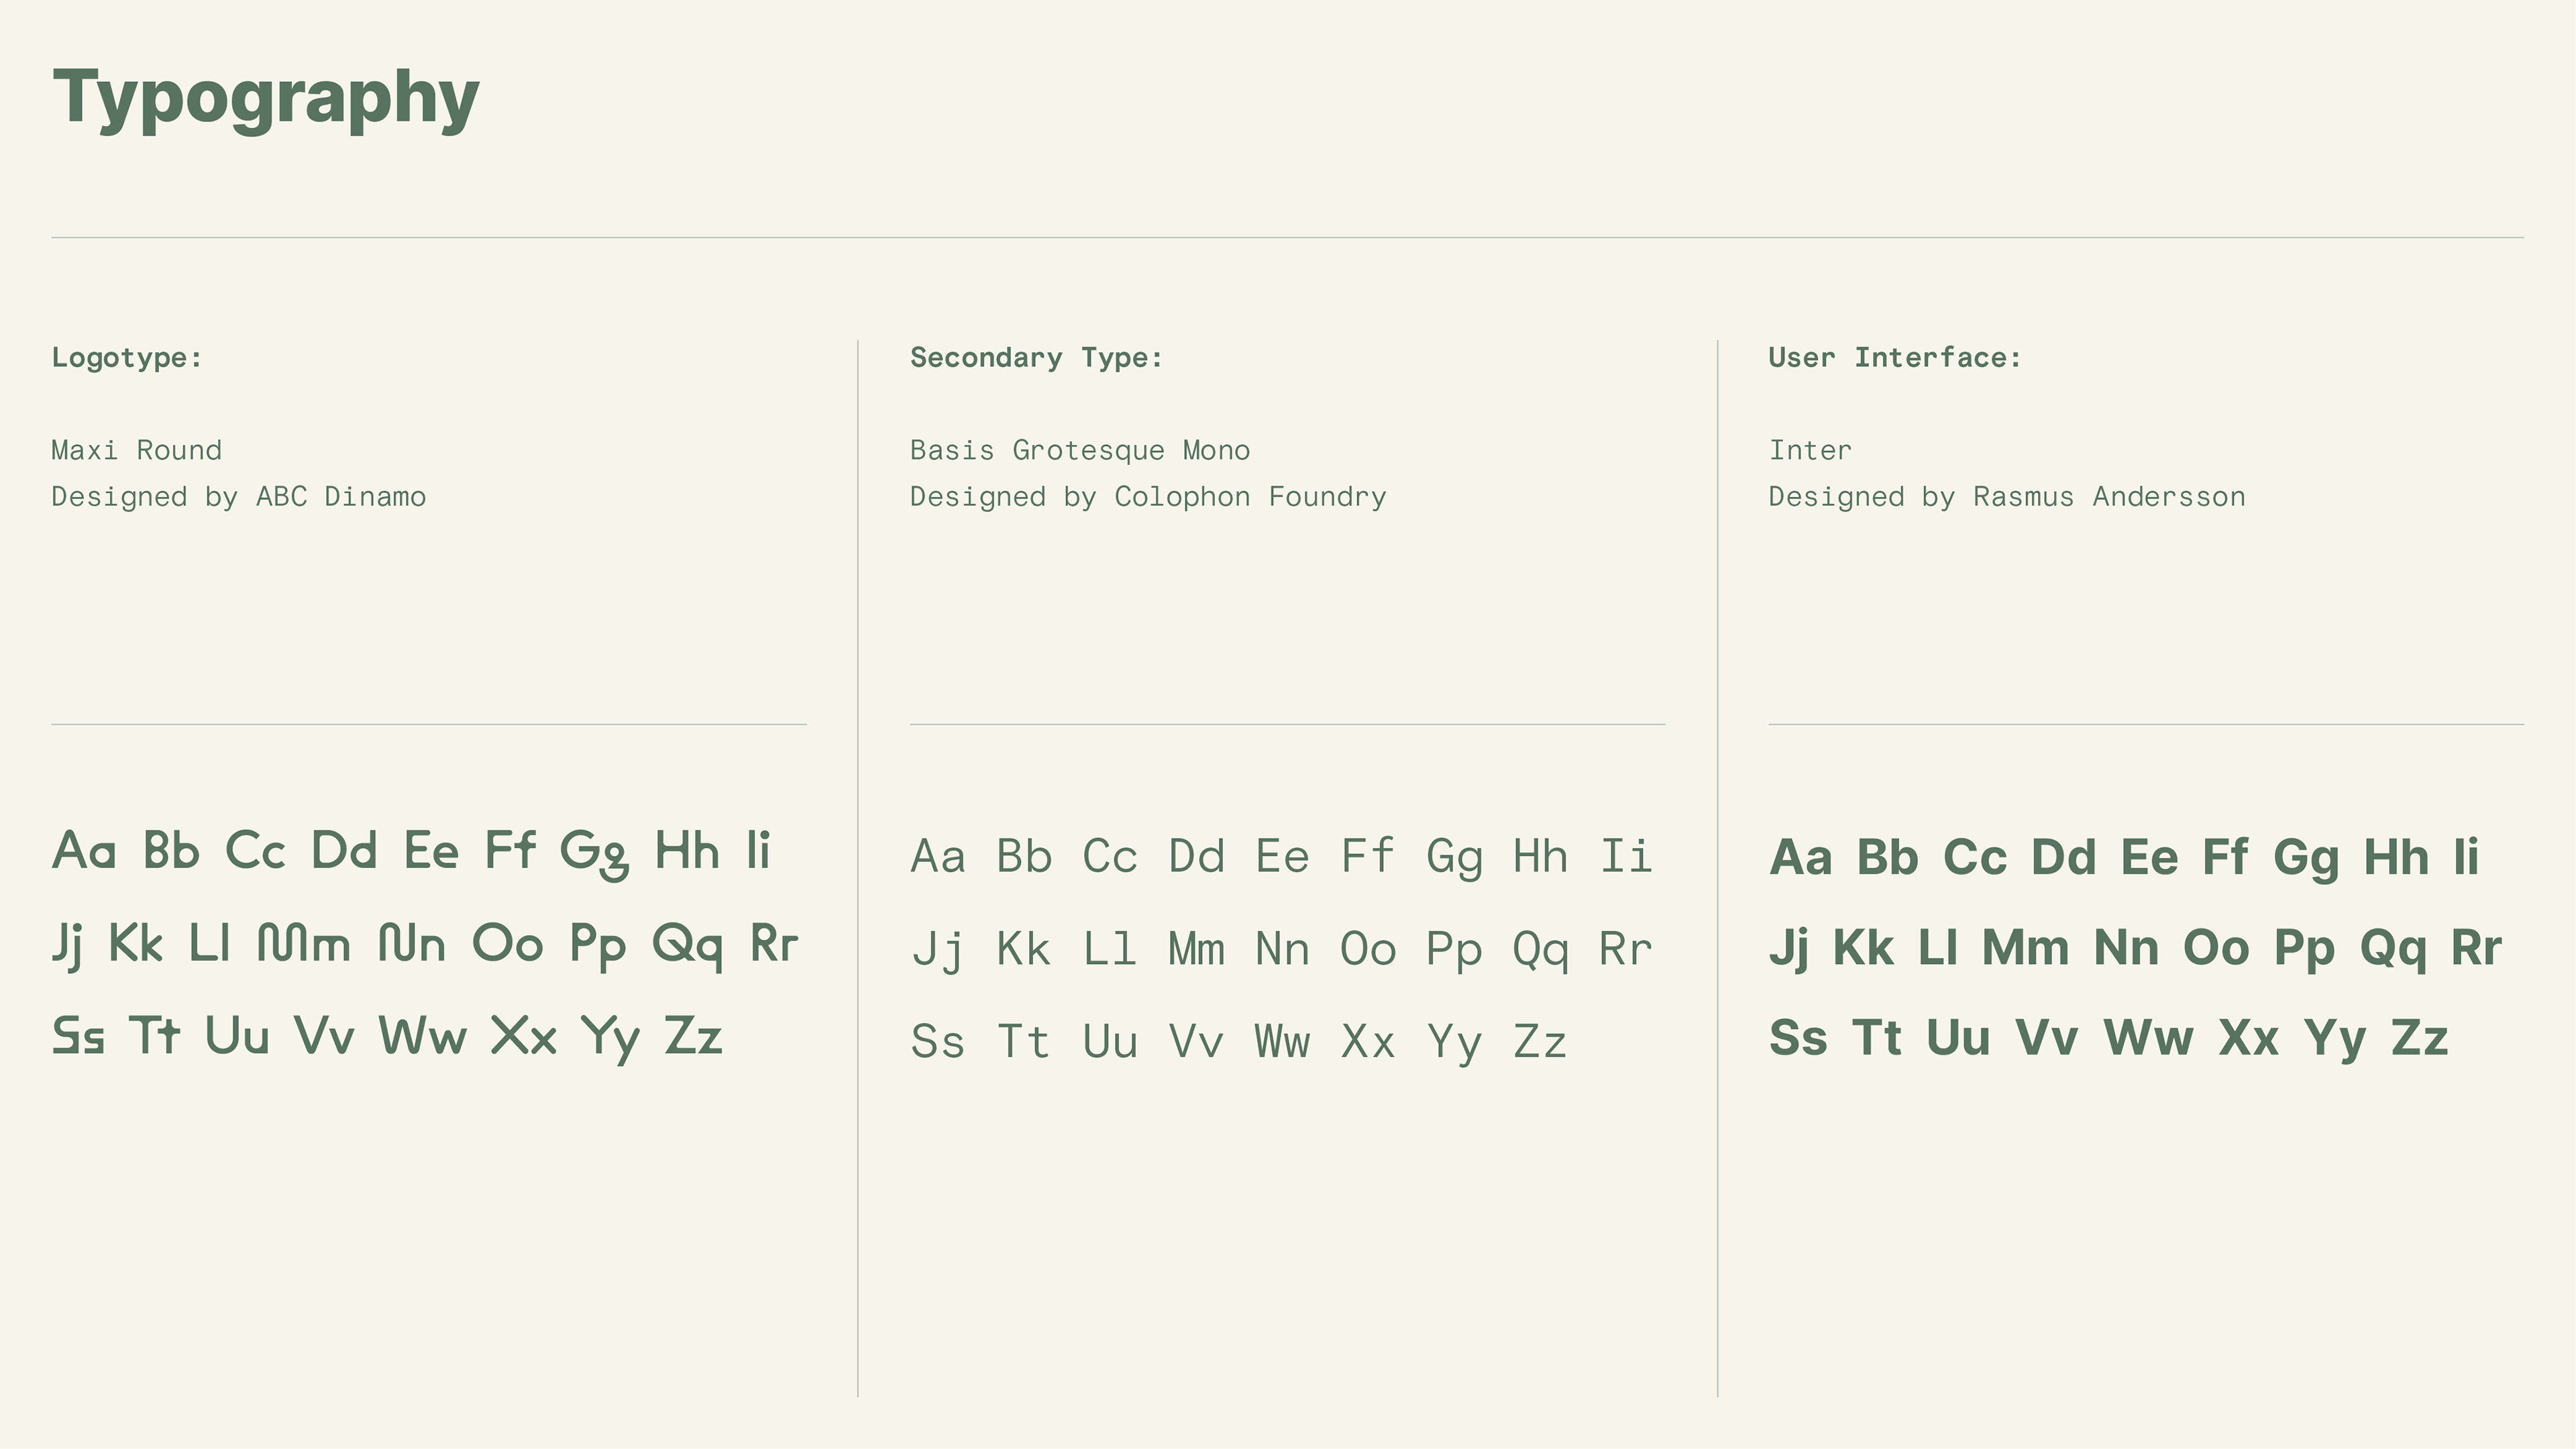Select the 'Logotype:' label

[x=127, y=358]
